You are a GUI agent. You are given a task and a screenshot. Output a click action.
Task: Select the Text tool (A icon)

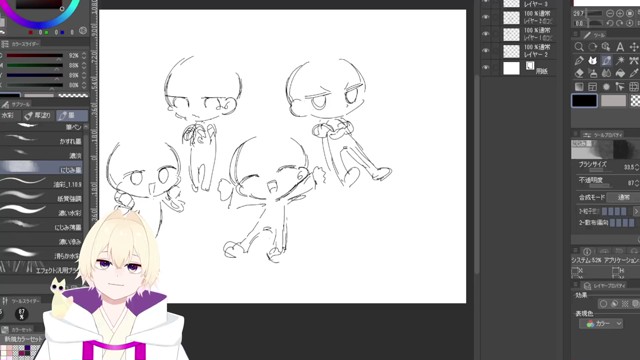coord(620,47)
